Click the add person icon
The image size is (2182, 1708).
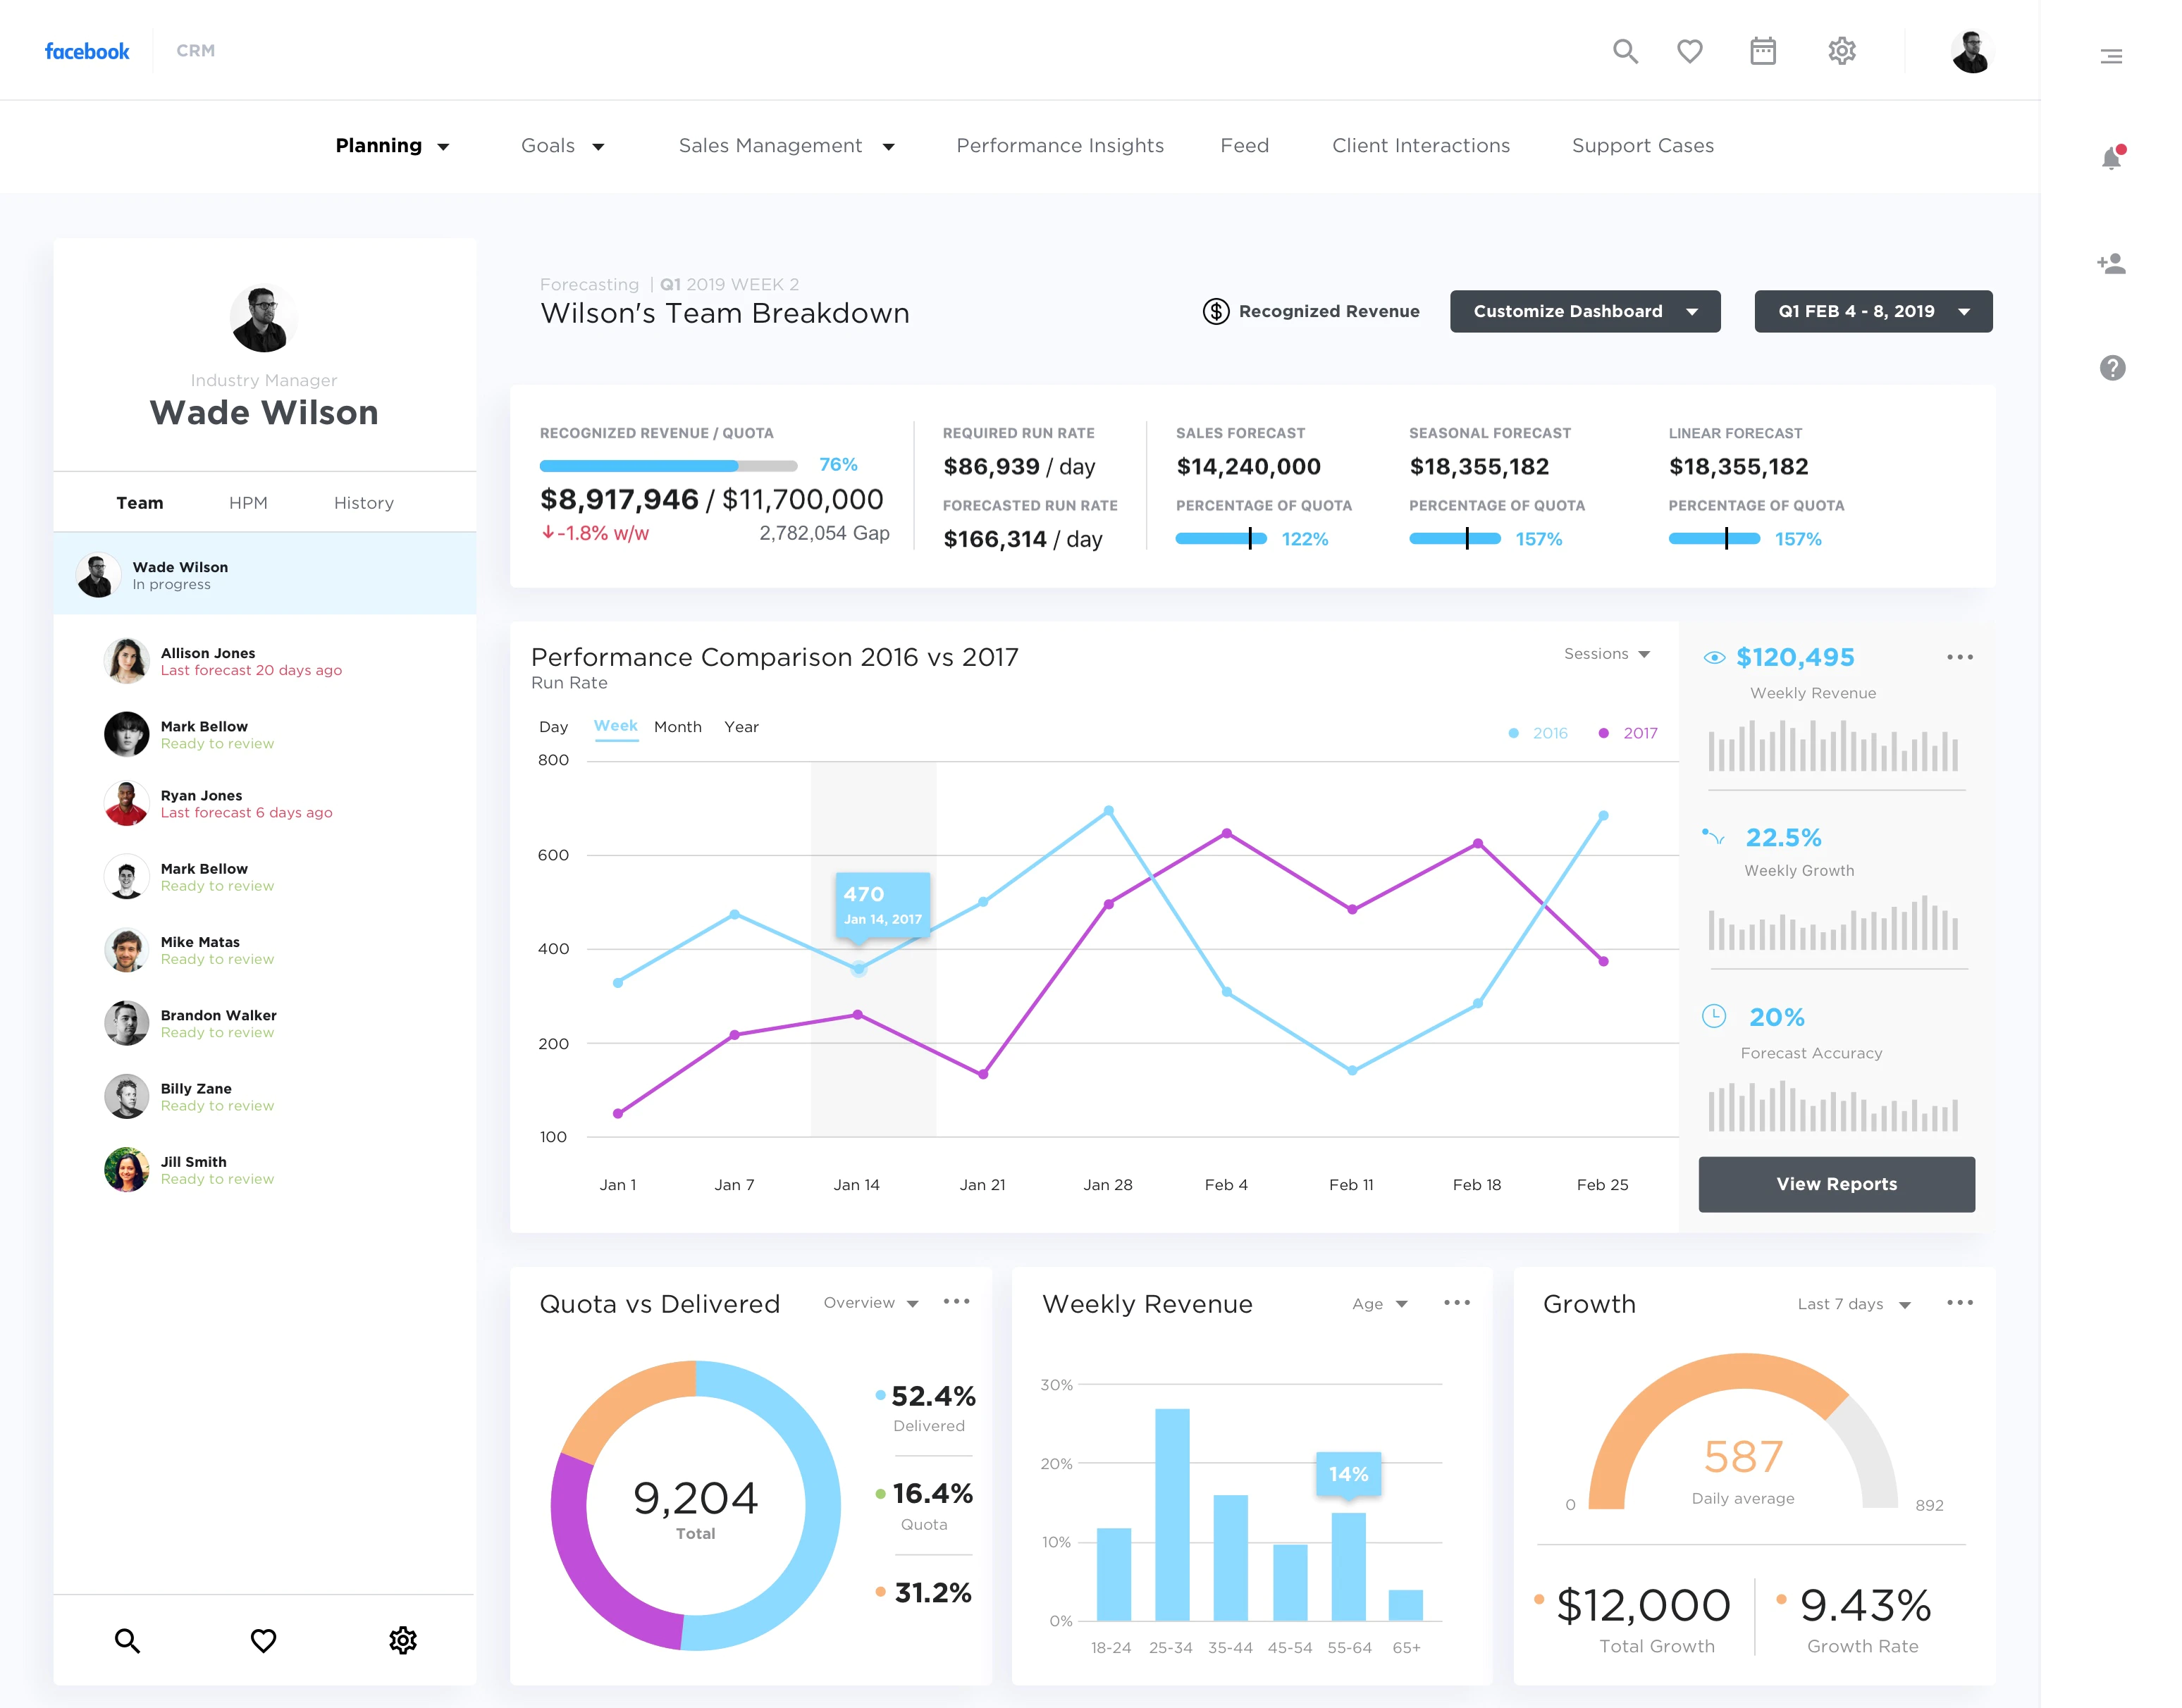pyautogui.click(x=2111, y=263)
